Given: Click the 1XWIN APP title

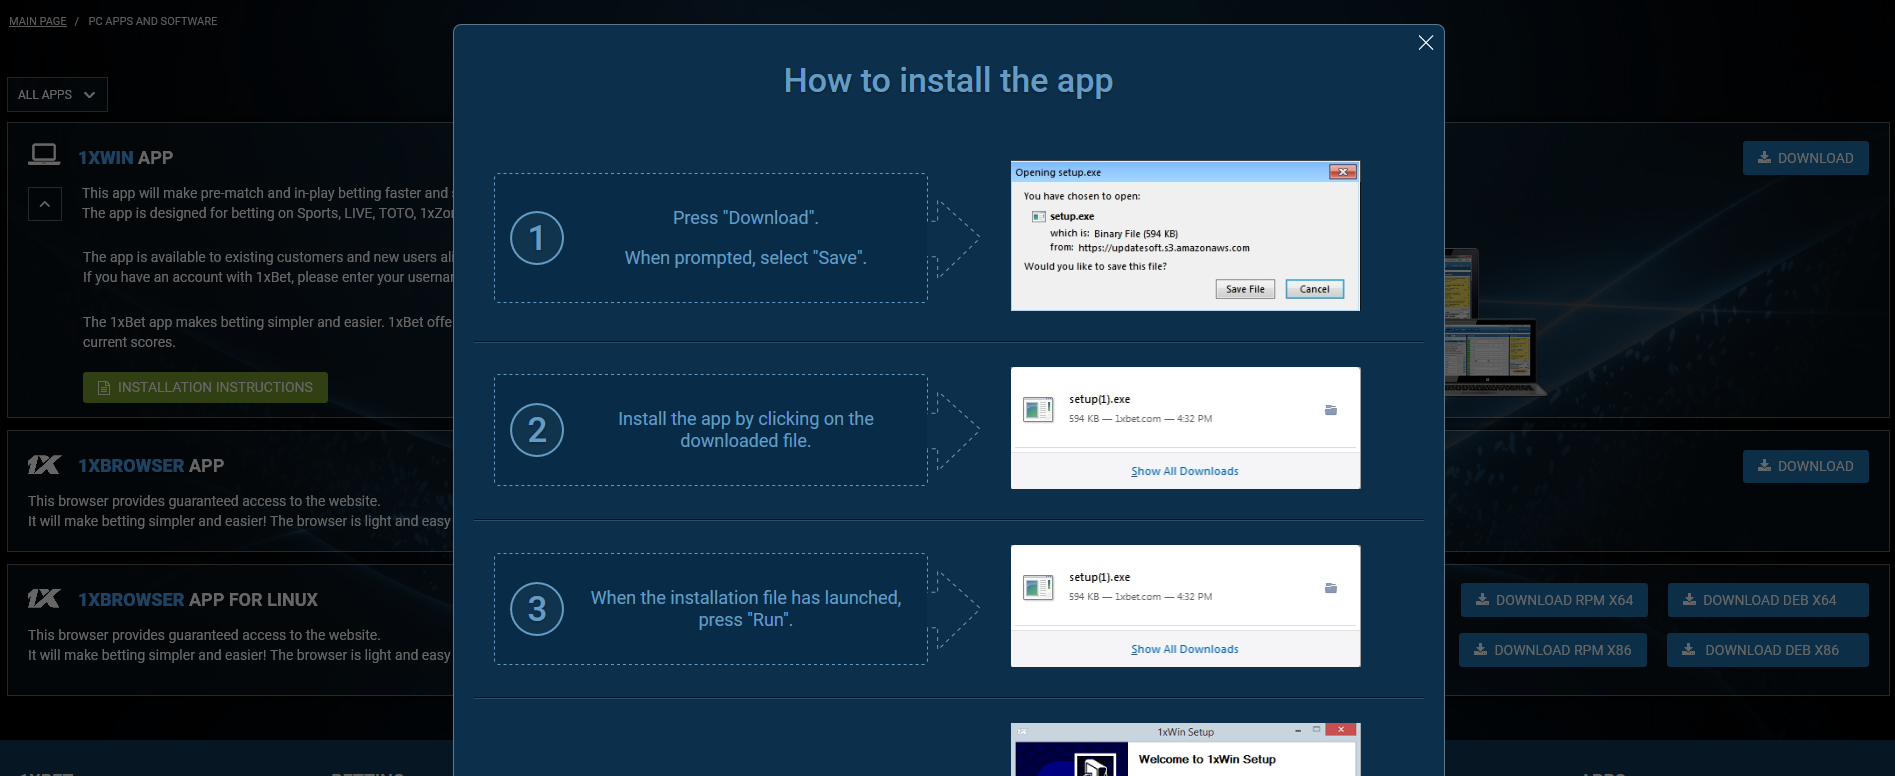Looking at the screenshot, I should click(126, 158).
